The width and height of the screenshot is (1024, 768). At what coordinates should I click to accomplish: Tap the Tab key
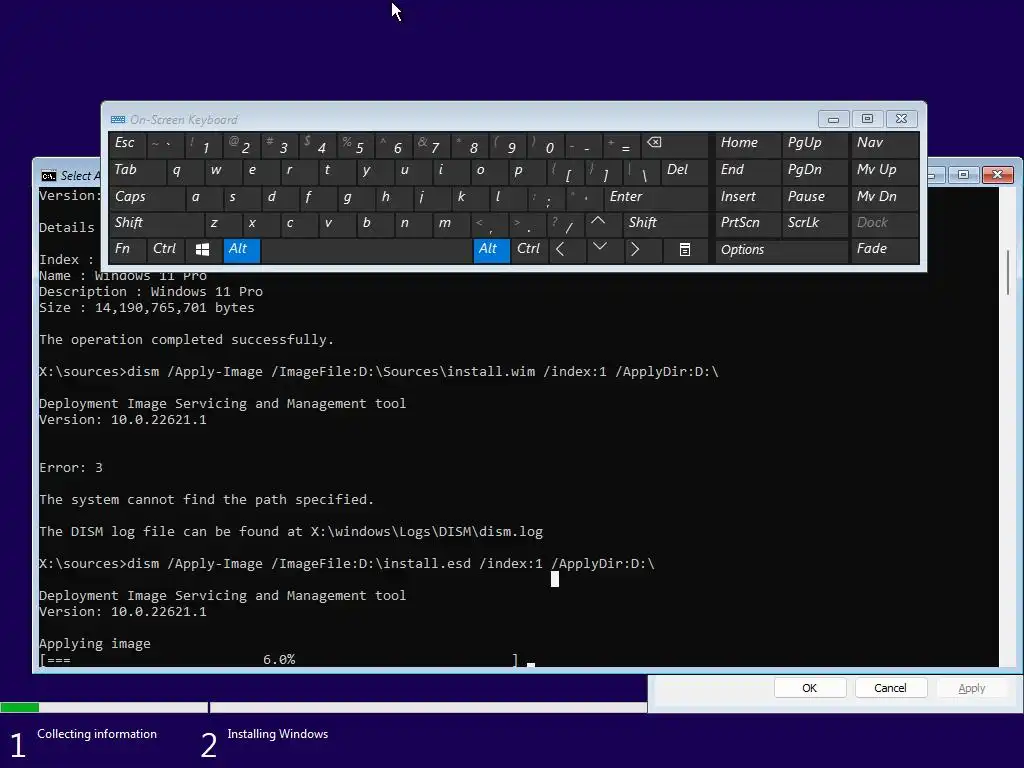click(x=137, y=171)
